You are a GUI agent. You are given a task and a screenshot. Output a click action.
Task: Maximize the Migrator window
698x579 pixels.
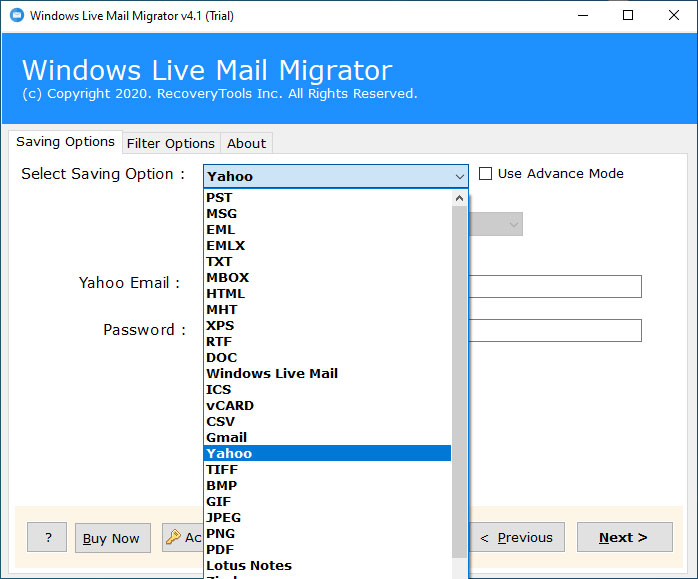pyautogui.click(x=628, y=16)
